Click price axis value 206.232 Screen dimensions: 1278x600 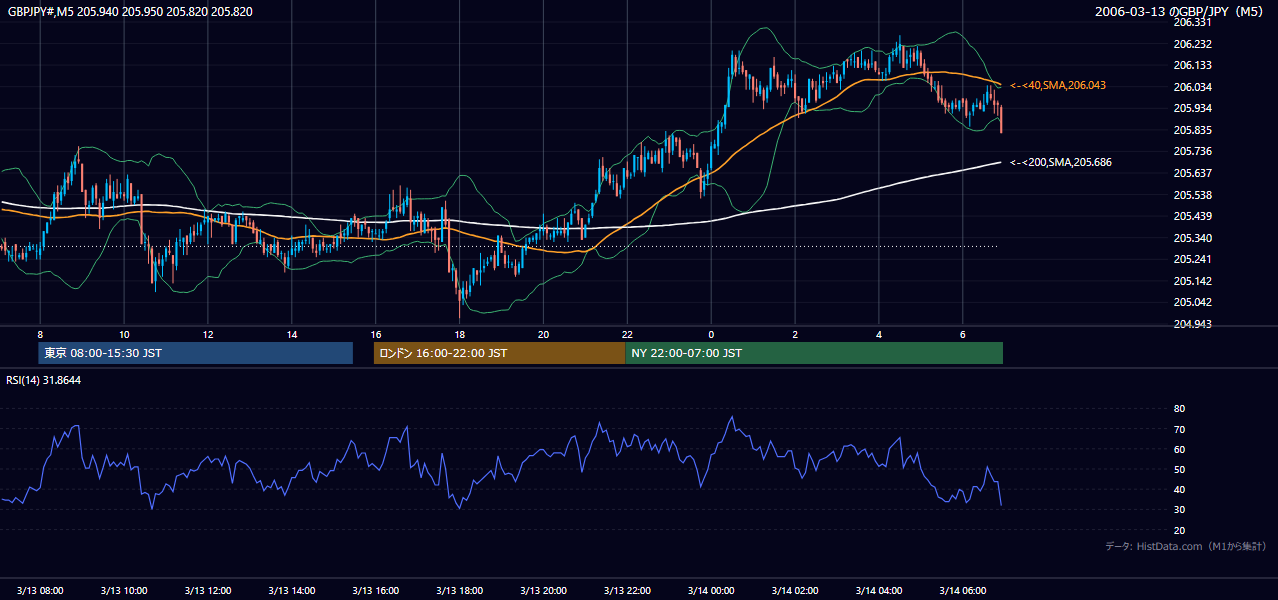1193,44
